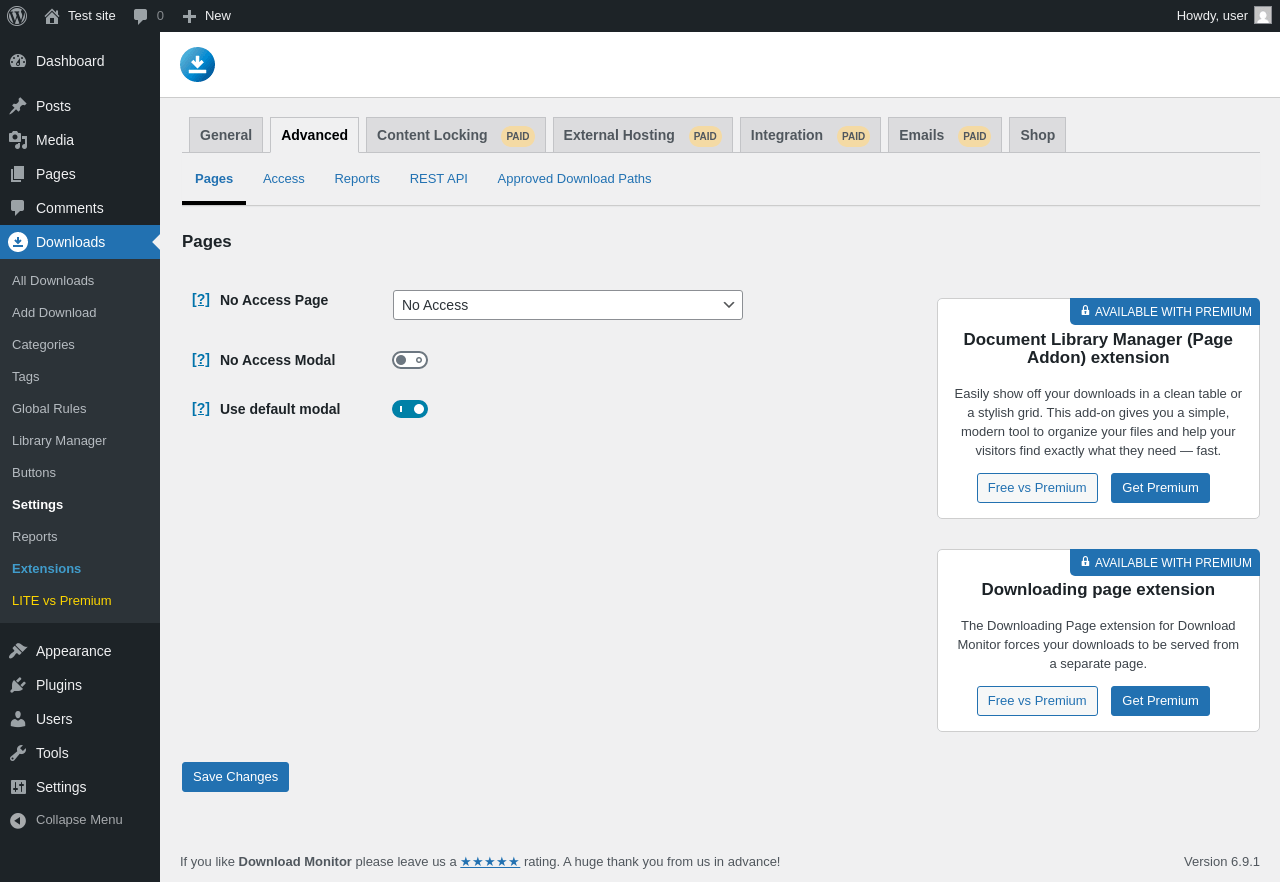
Task: Switch to the General tab
Action: click(x=226, y=135)
